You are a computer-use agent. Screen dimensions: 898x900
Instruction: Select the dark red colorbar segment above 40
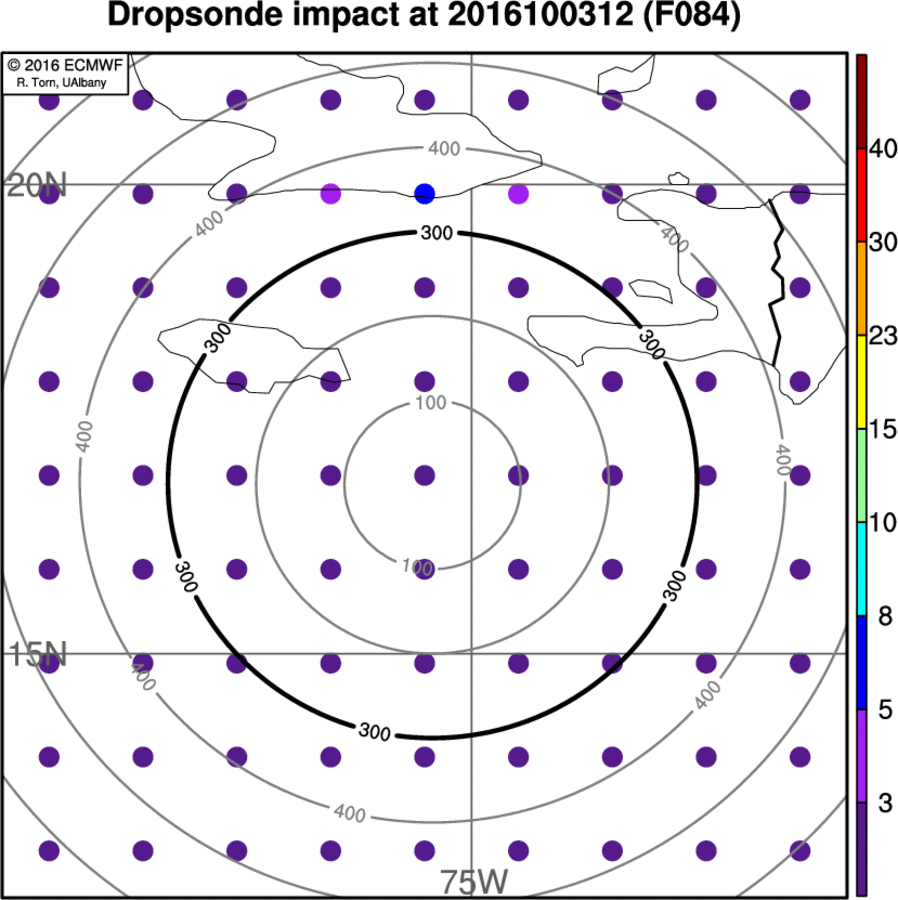pyautogui.click(x=861, y=102)
